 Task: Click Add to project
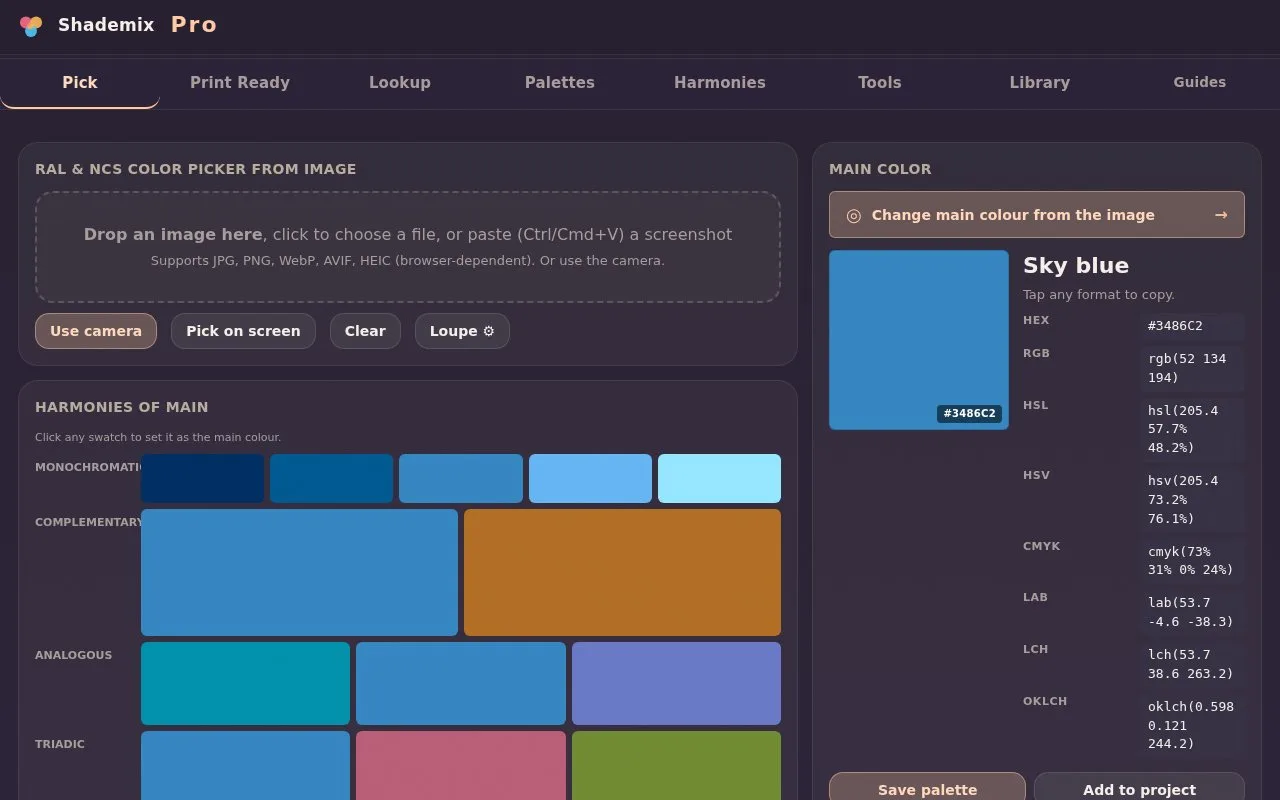tap(1139, 787)
